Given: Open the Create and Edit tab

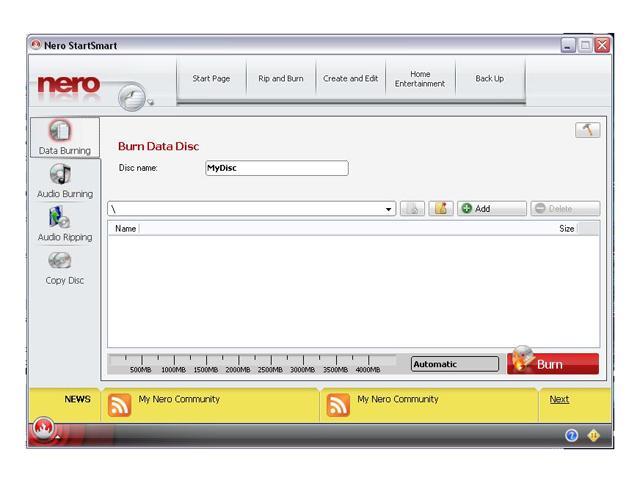Looking at the screenshot, I should 350,79.
